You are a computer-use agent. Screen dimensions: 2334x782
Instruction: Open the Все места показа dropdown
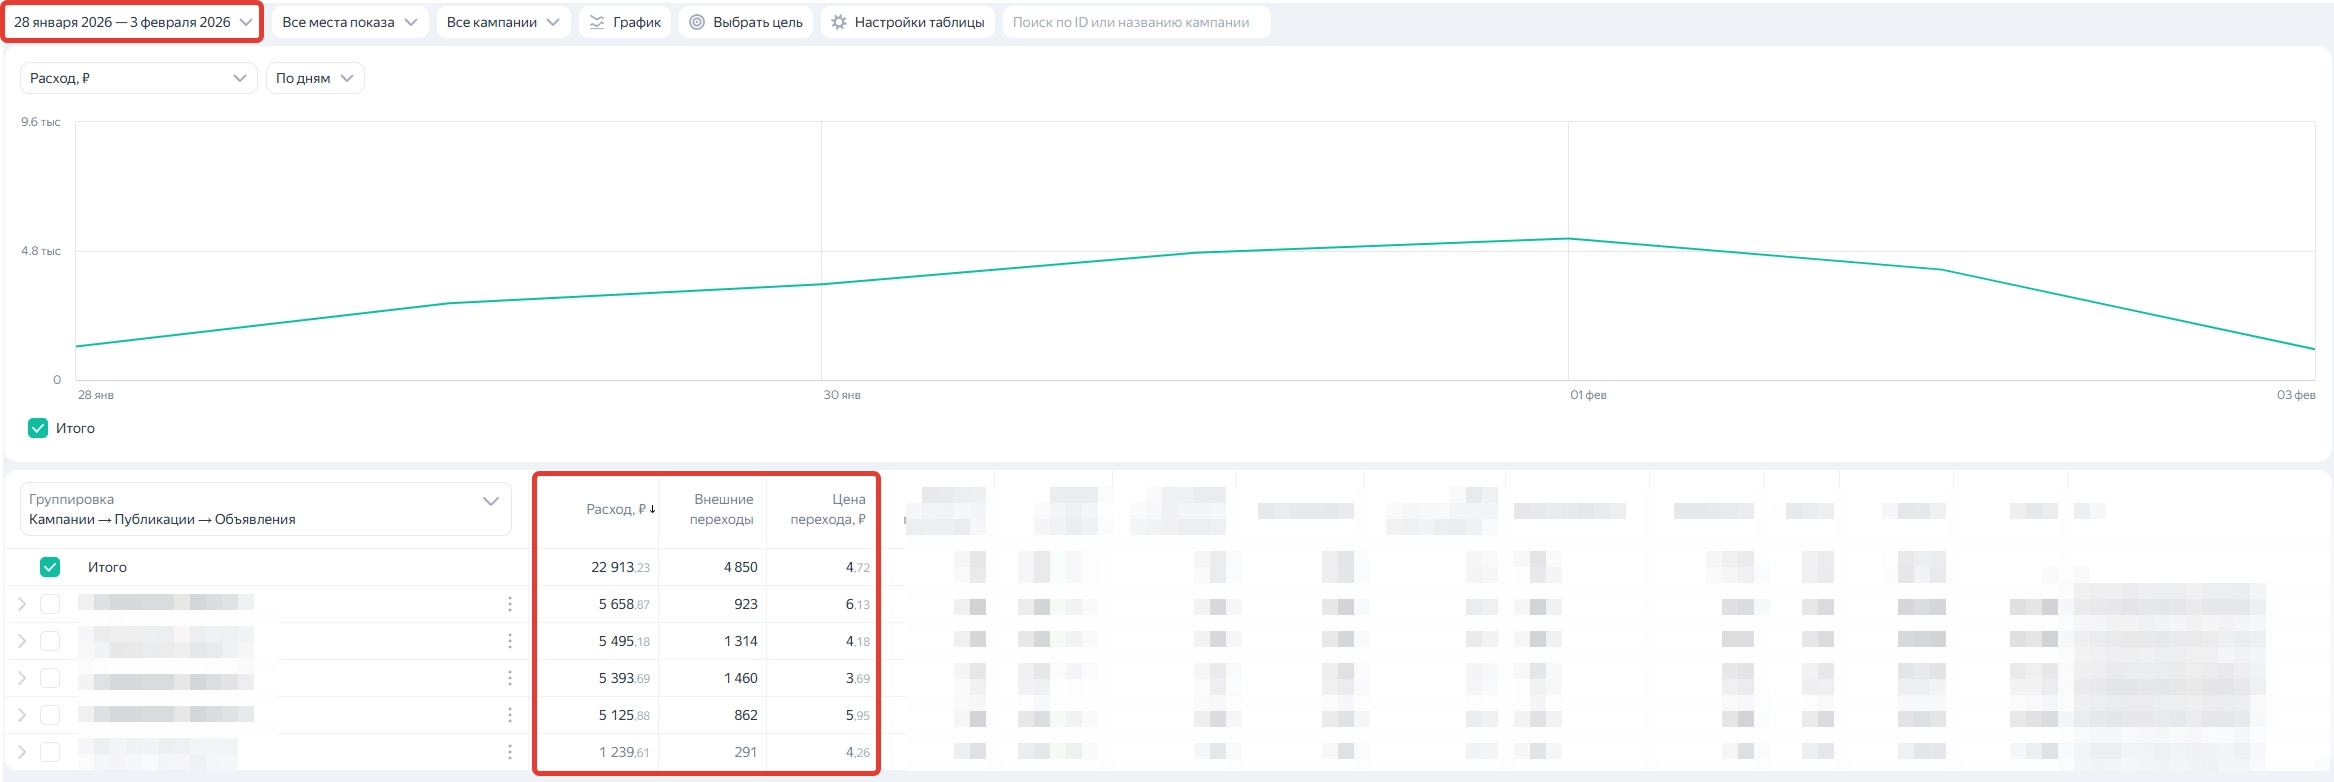[x=349, y=22]
